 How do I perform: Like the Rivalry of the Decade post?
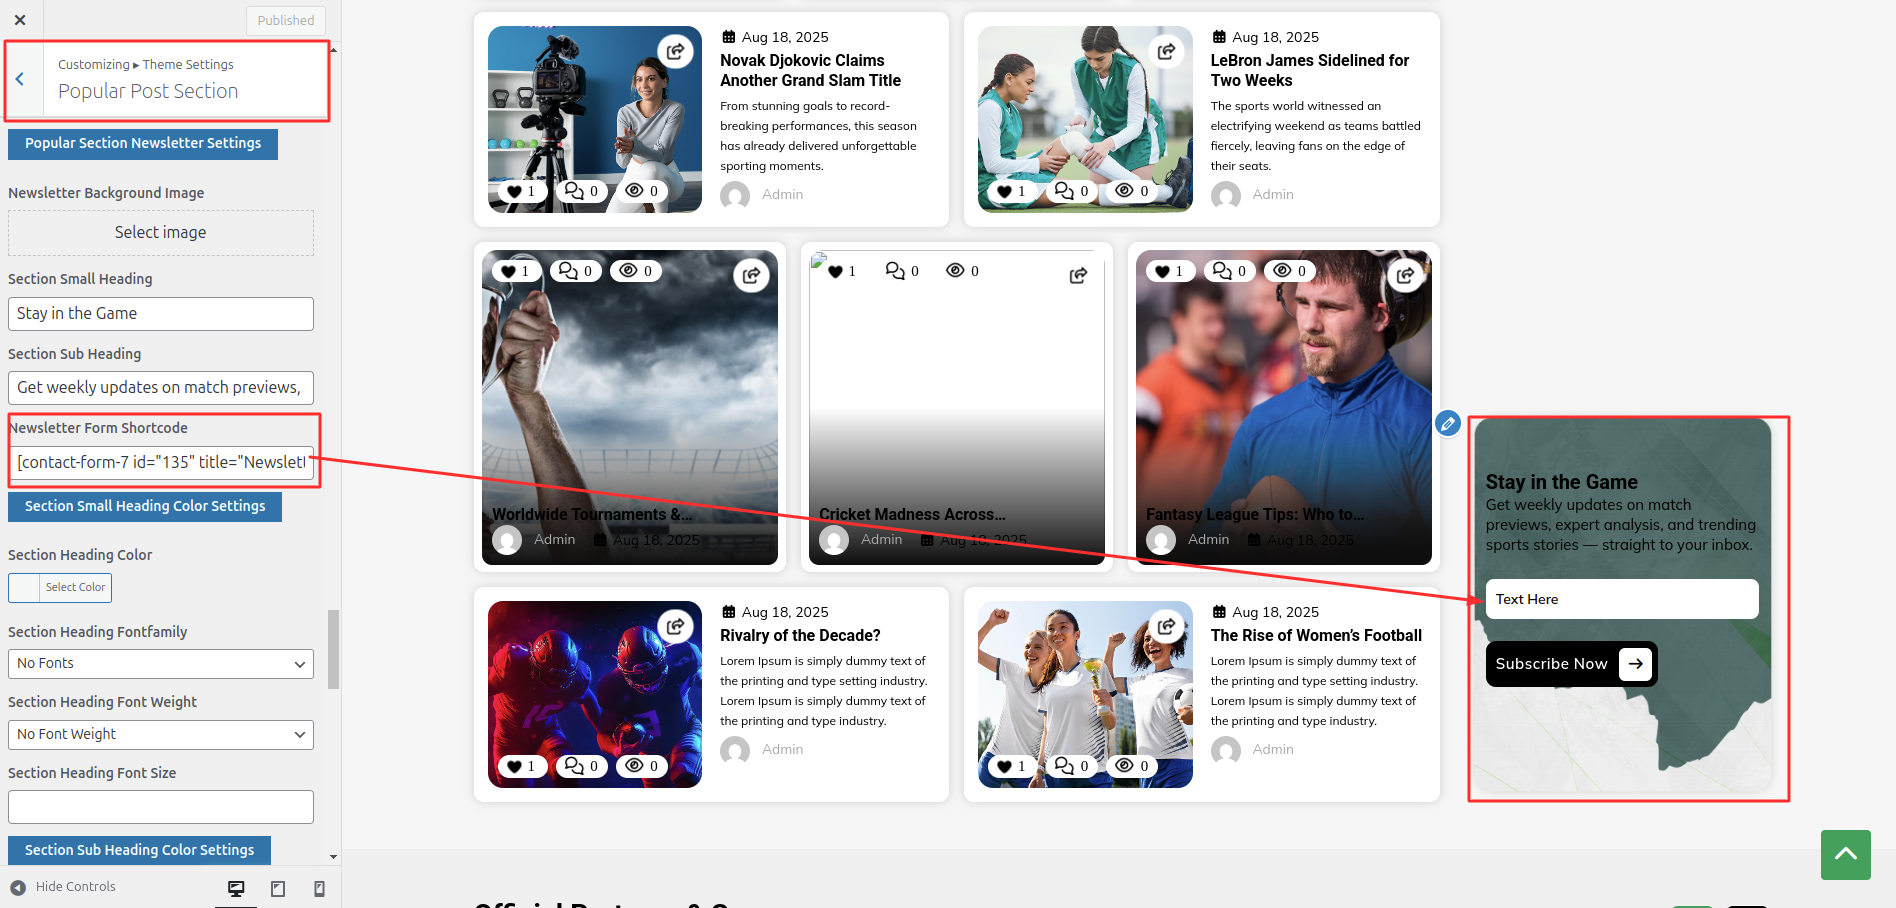pos(515,766)
